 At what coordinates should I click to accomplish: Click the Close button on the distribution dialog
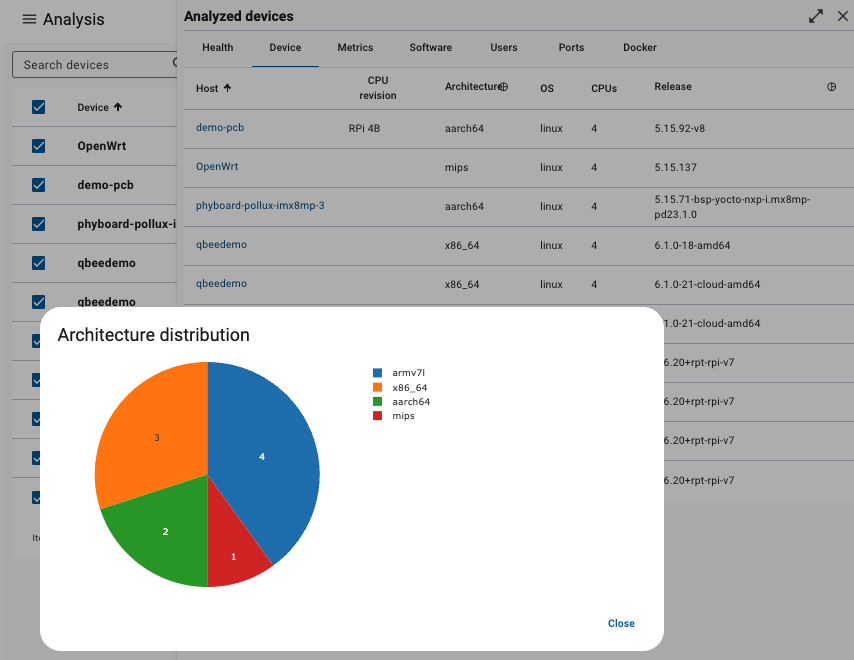point(621,623)
